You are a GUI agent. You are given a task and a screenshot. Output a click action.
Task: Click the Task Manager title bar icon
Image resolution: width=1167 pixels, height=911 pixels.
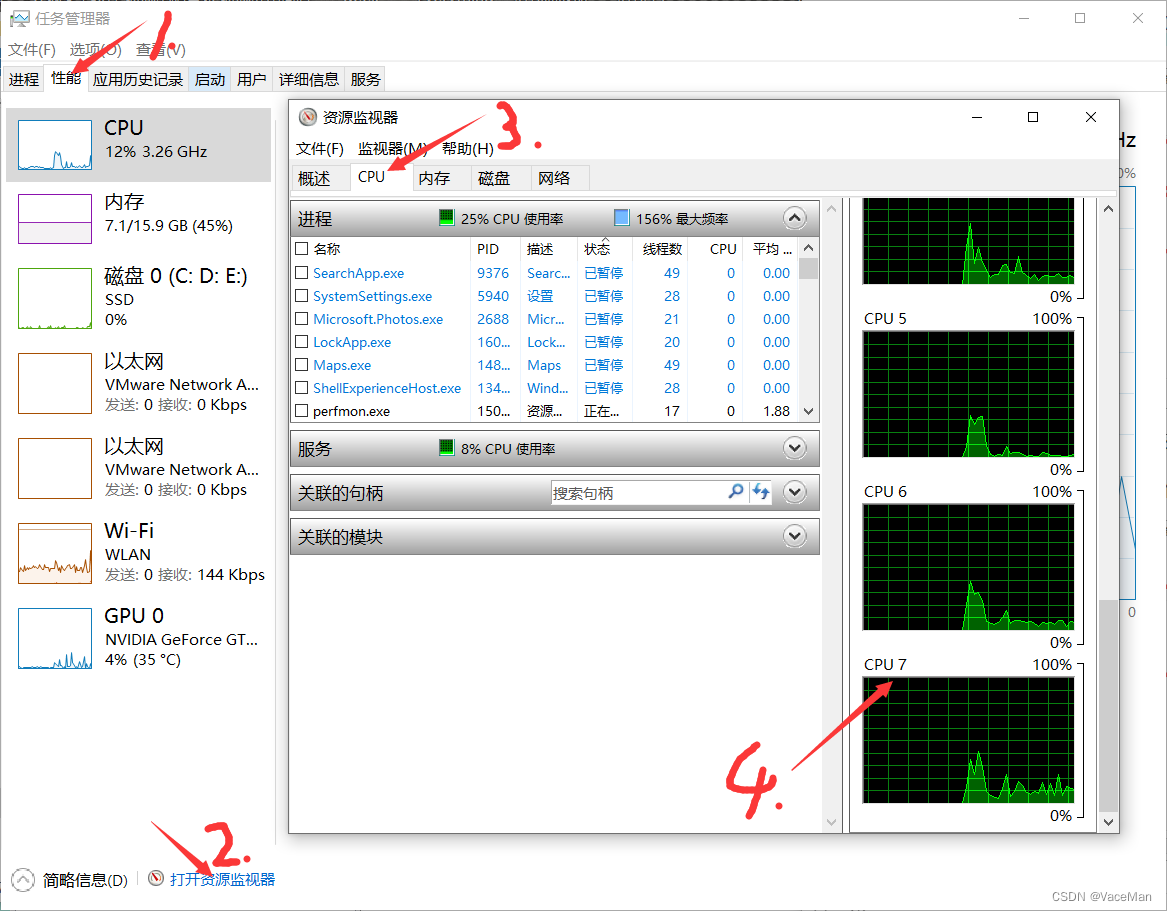[19, 19]
